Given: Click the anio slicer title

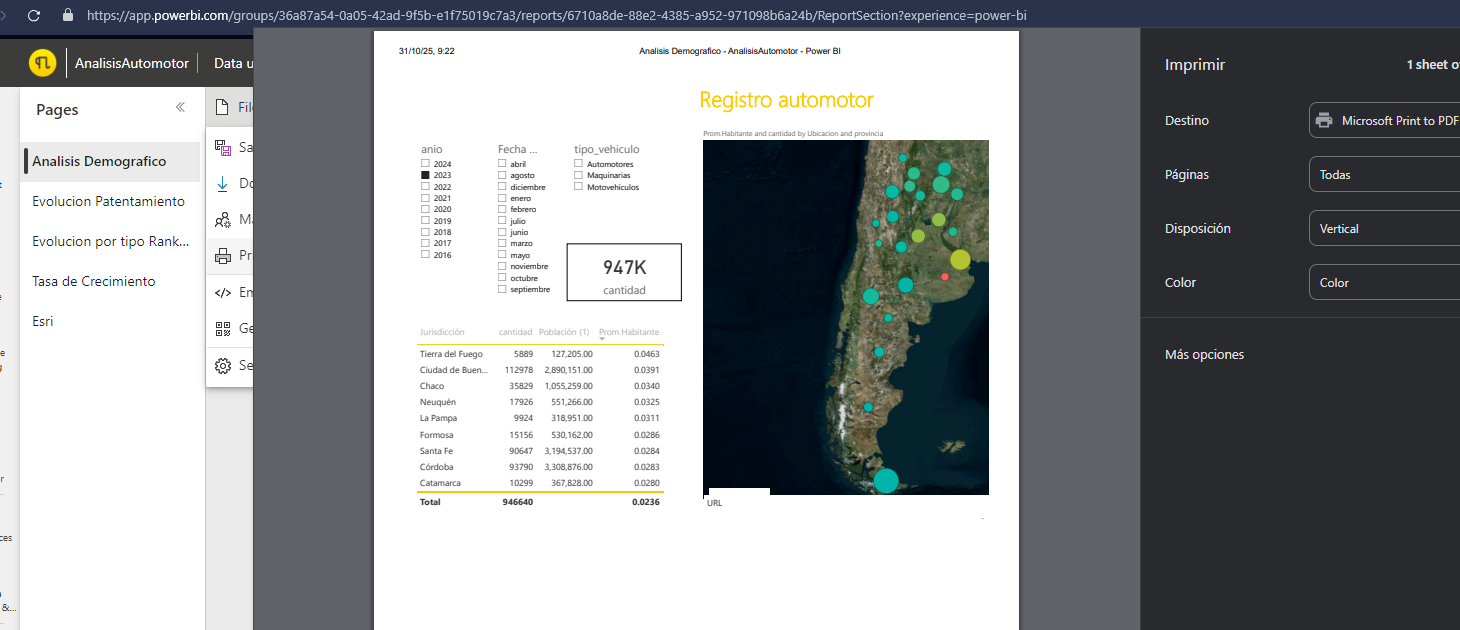Looking at the screenshot, I should coord(431,149).
